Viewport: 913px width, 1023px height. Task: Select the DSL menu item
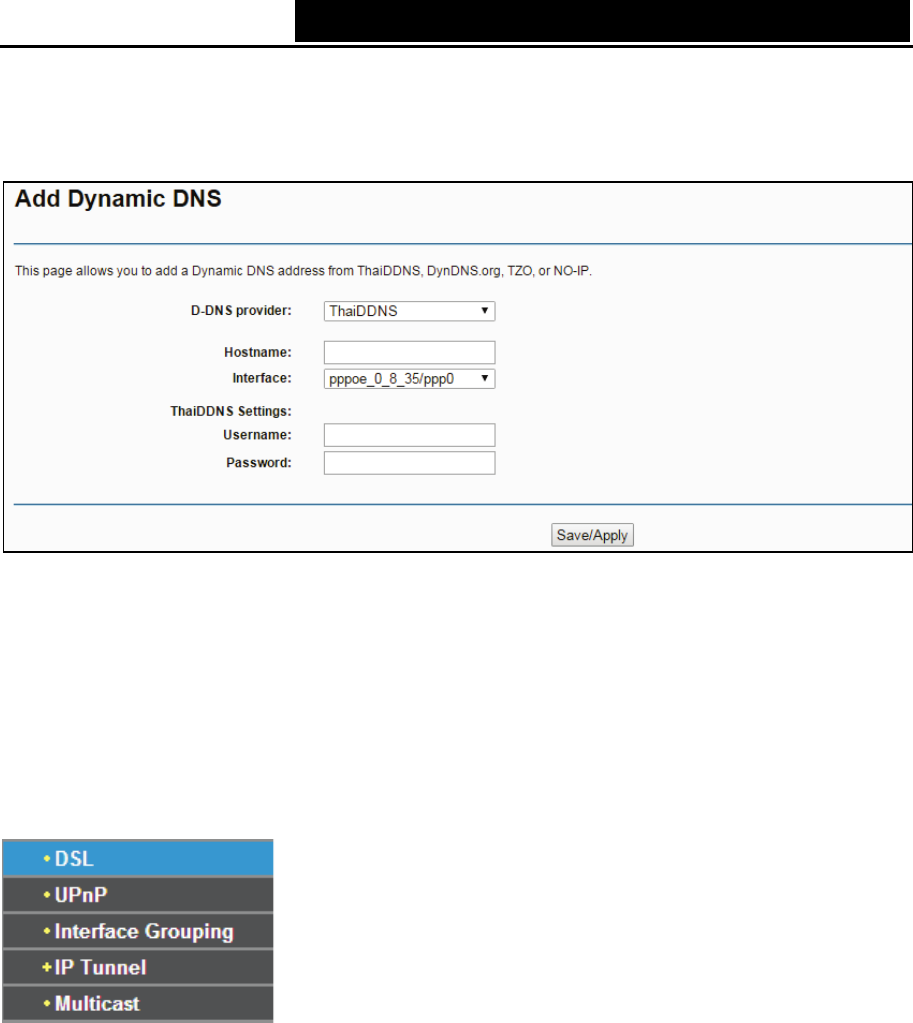pyautogui.click(x=138, y=859)
